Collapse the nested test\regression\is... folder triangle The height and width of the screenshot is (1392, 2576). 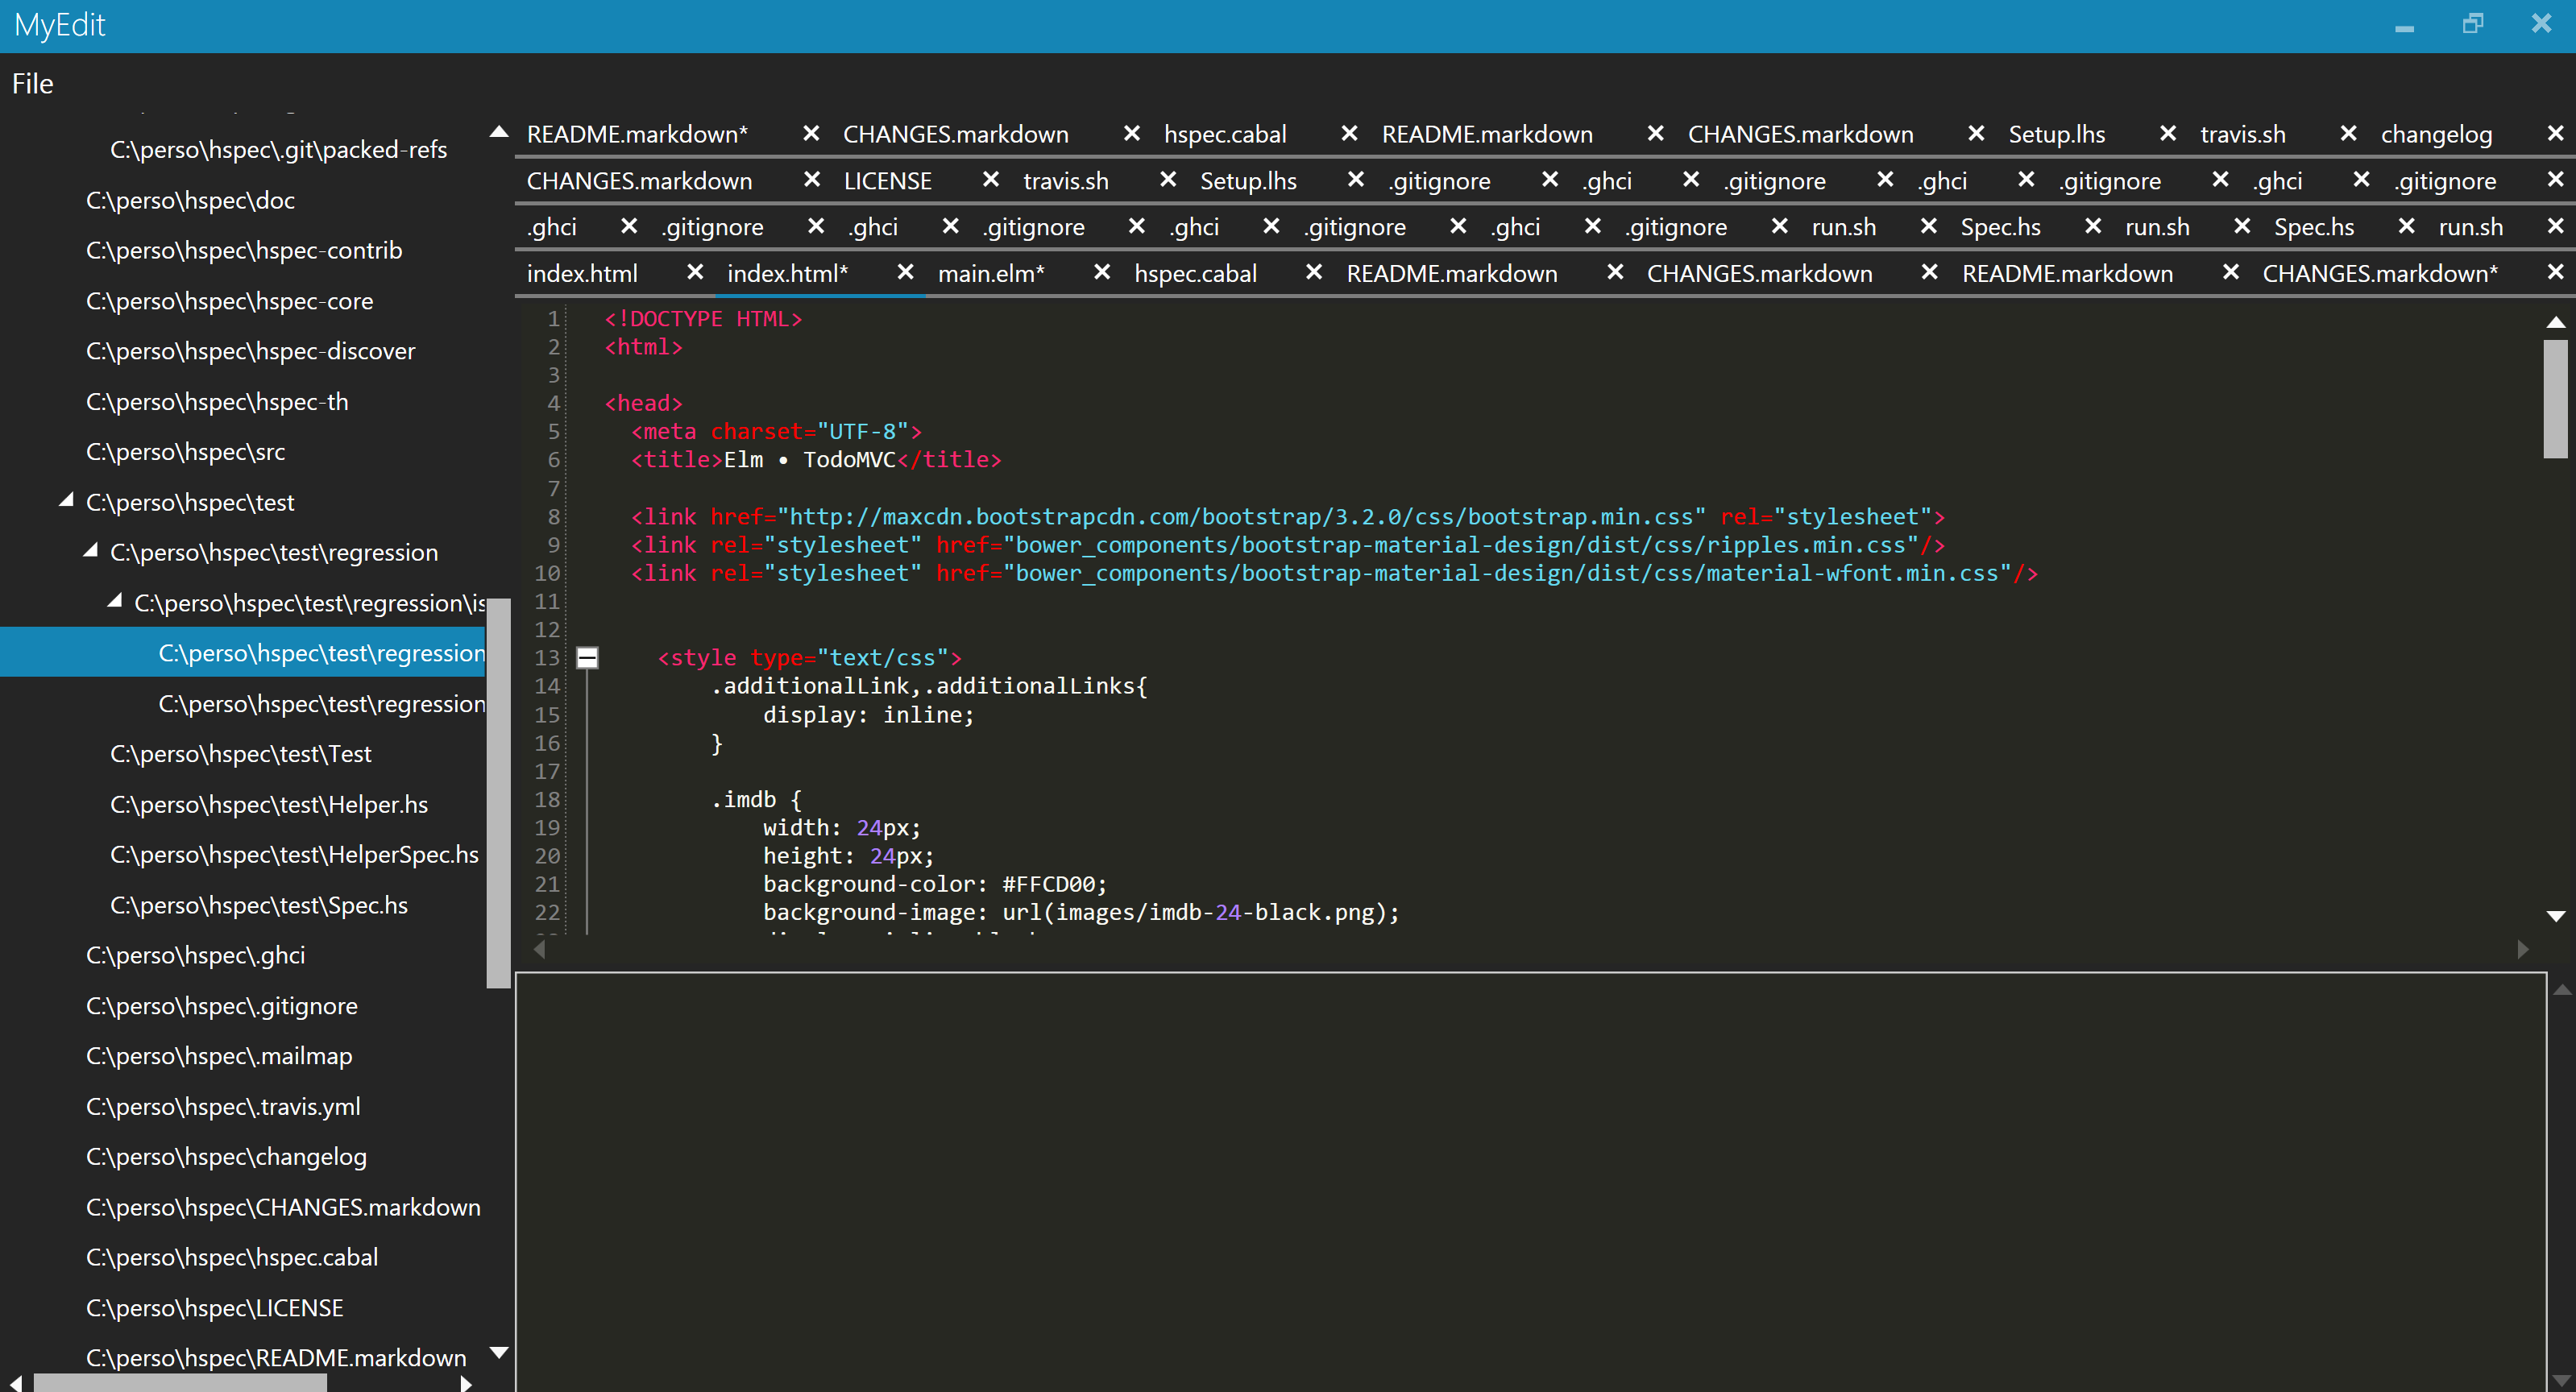(114, 601)
